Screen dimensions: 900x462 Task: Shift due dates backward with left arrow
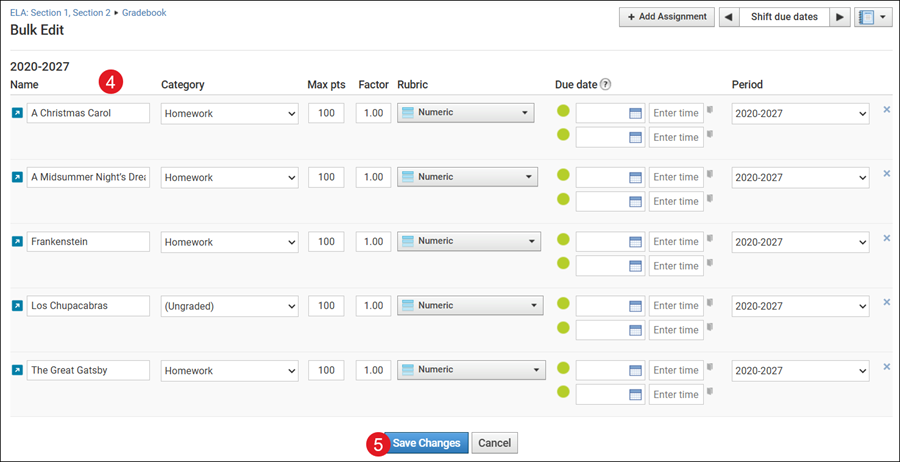click(x=730, y=17)
